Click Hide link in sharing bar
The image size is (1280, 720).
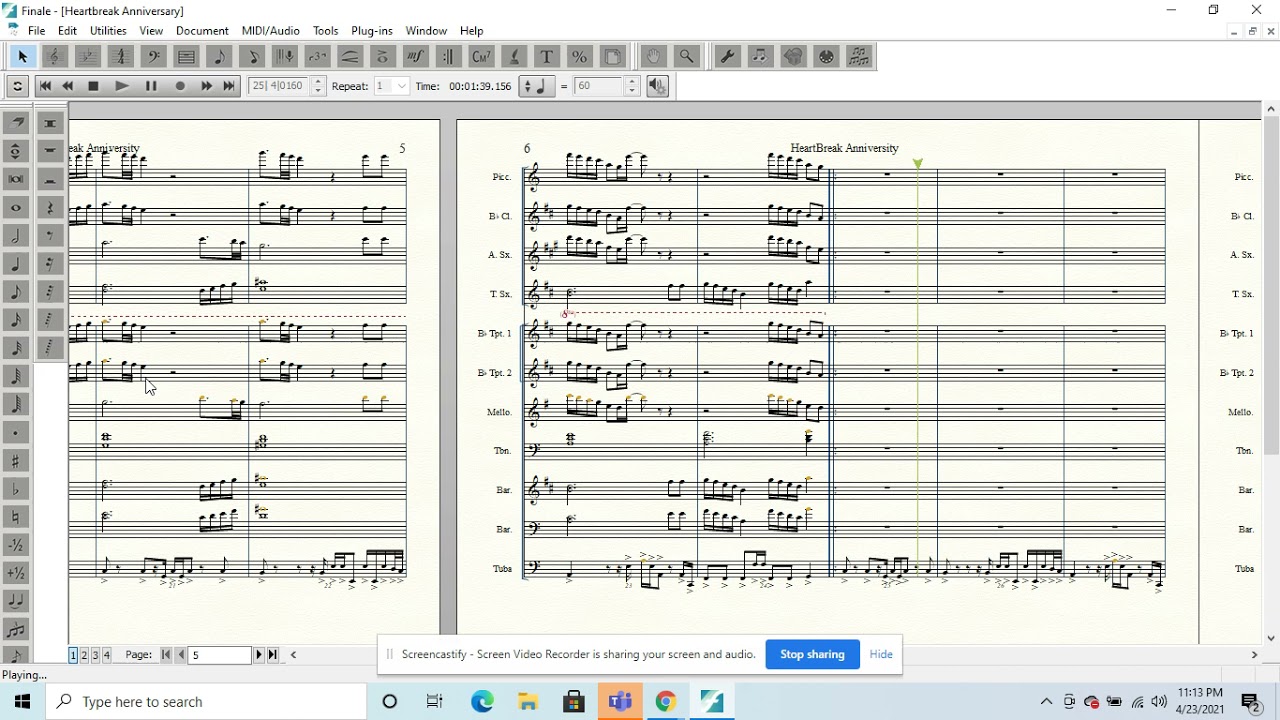881,654
